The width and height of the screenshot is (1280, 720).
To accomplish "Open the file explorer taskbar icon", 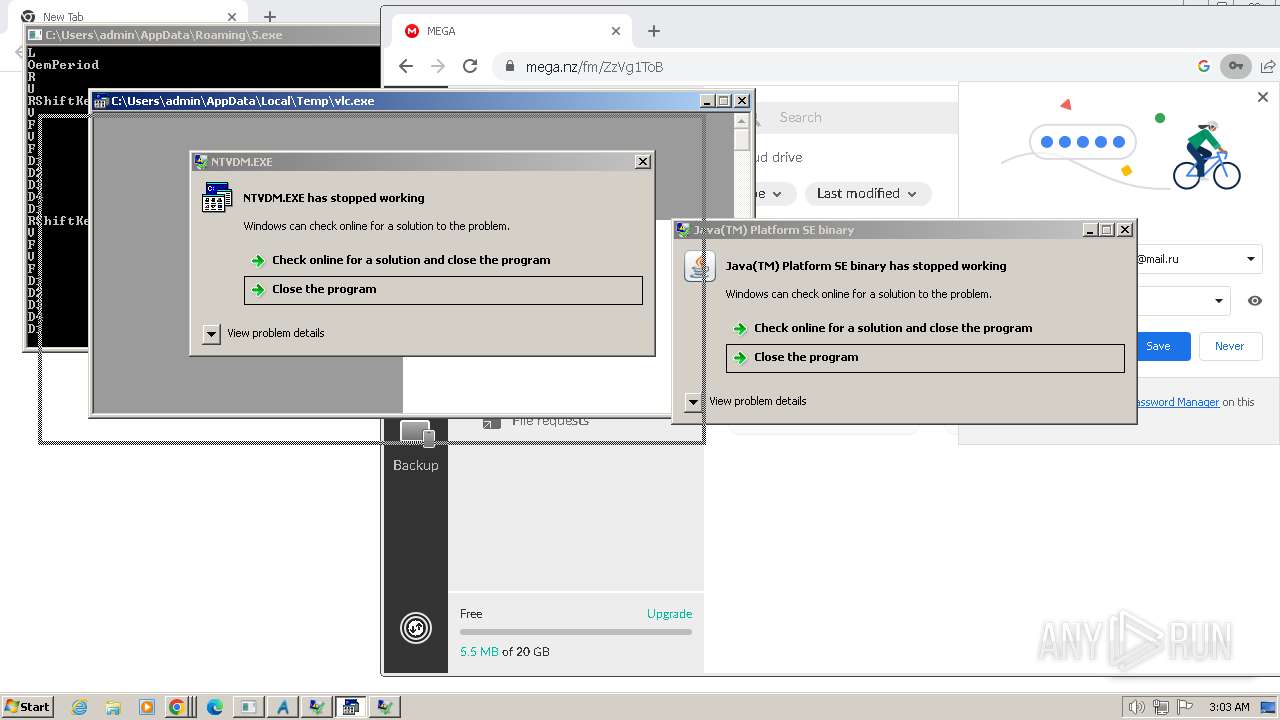I will pyautogui.click(x=113, y=707).
